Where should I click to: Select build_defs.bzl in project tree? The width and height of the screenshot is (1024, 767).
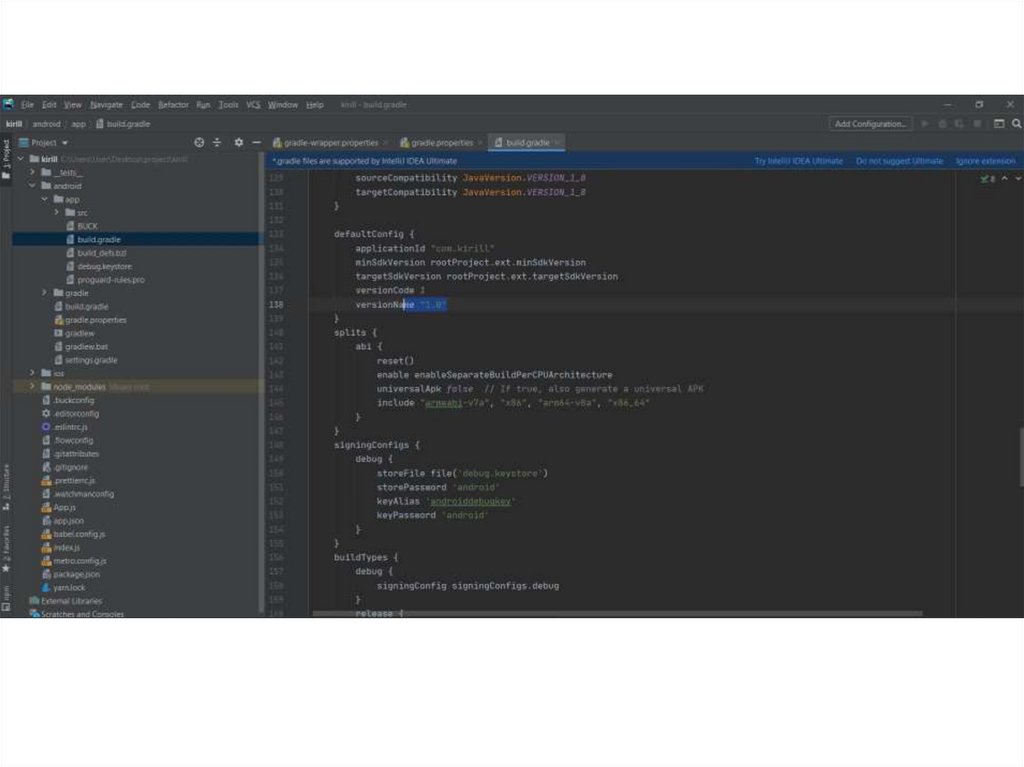point(96,253)
